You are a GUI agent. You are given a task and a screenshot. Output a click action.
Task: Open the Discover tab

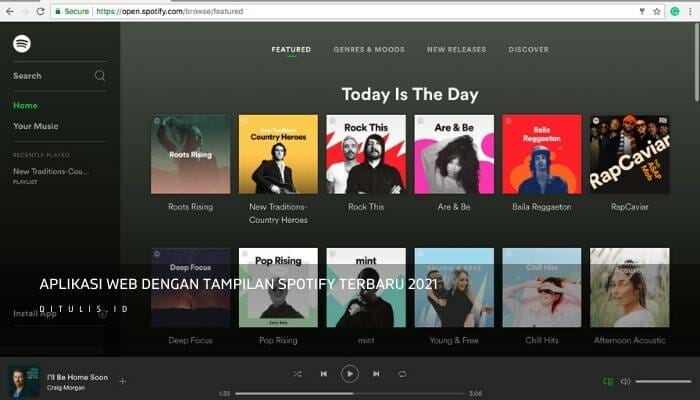[529, 50]
